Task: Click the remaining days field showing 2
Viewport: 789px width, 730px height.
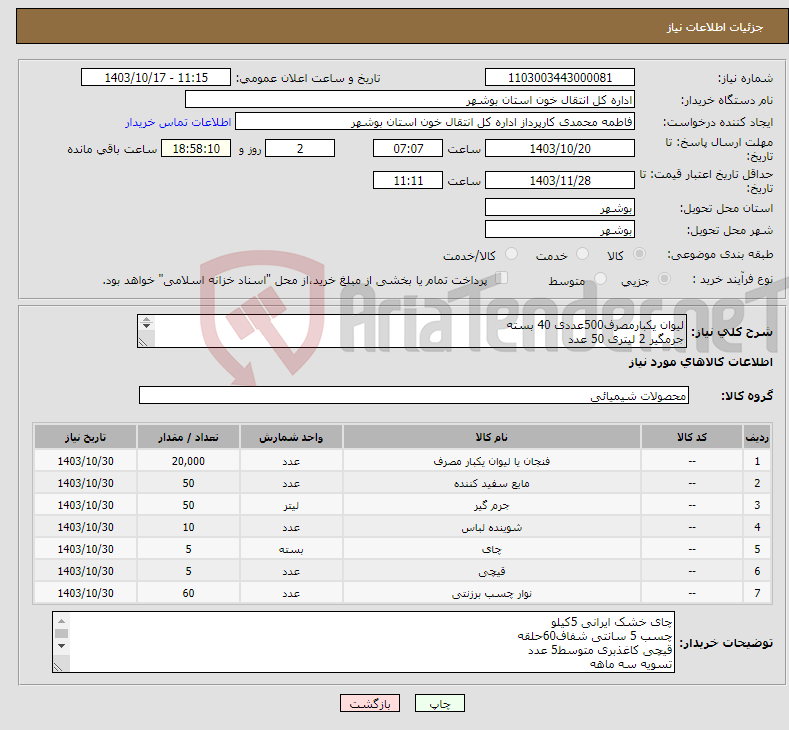Action: (300, 148)
